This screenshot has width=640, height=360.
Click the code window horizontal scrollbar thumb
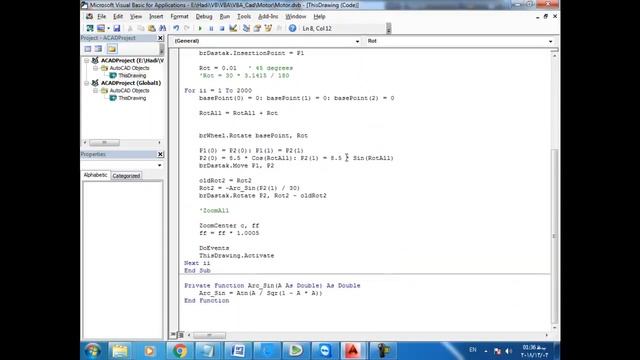(209, 335)
